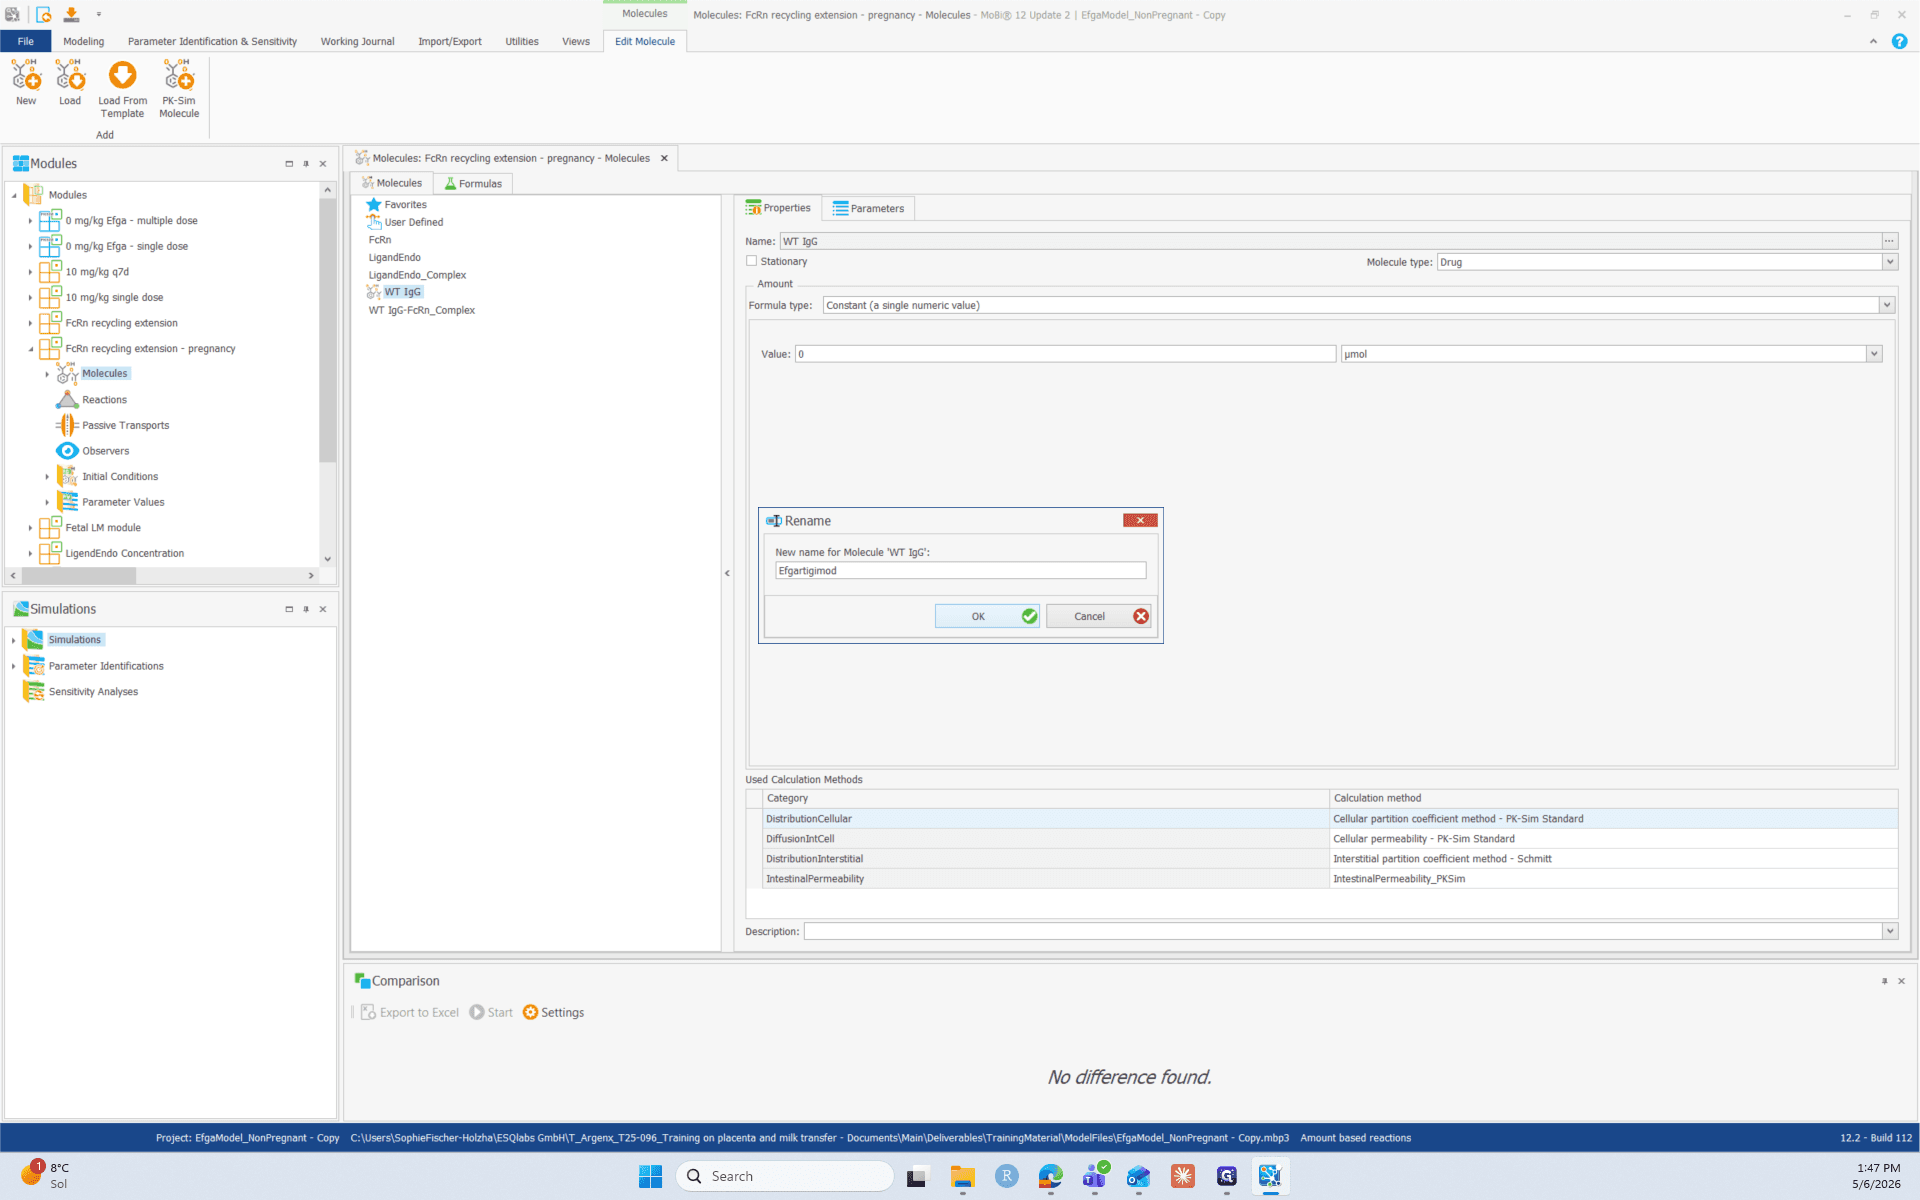1920x1200 pixels.
Task: Click the Export to Excel icon
Action: 368,1012
